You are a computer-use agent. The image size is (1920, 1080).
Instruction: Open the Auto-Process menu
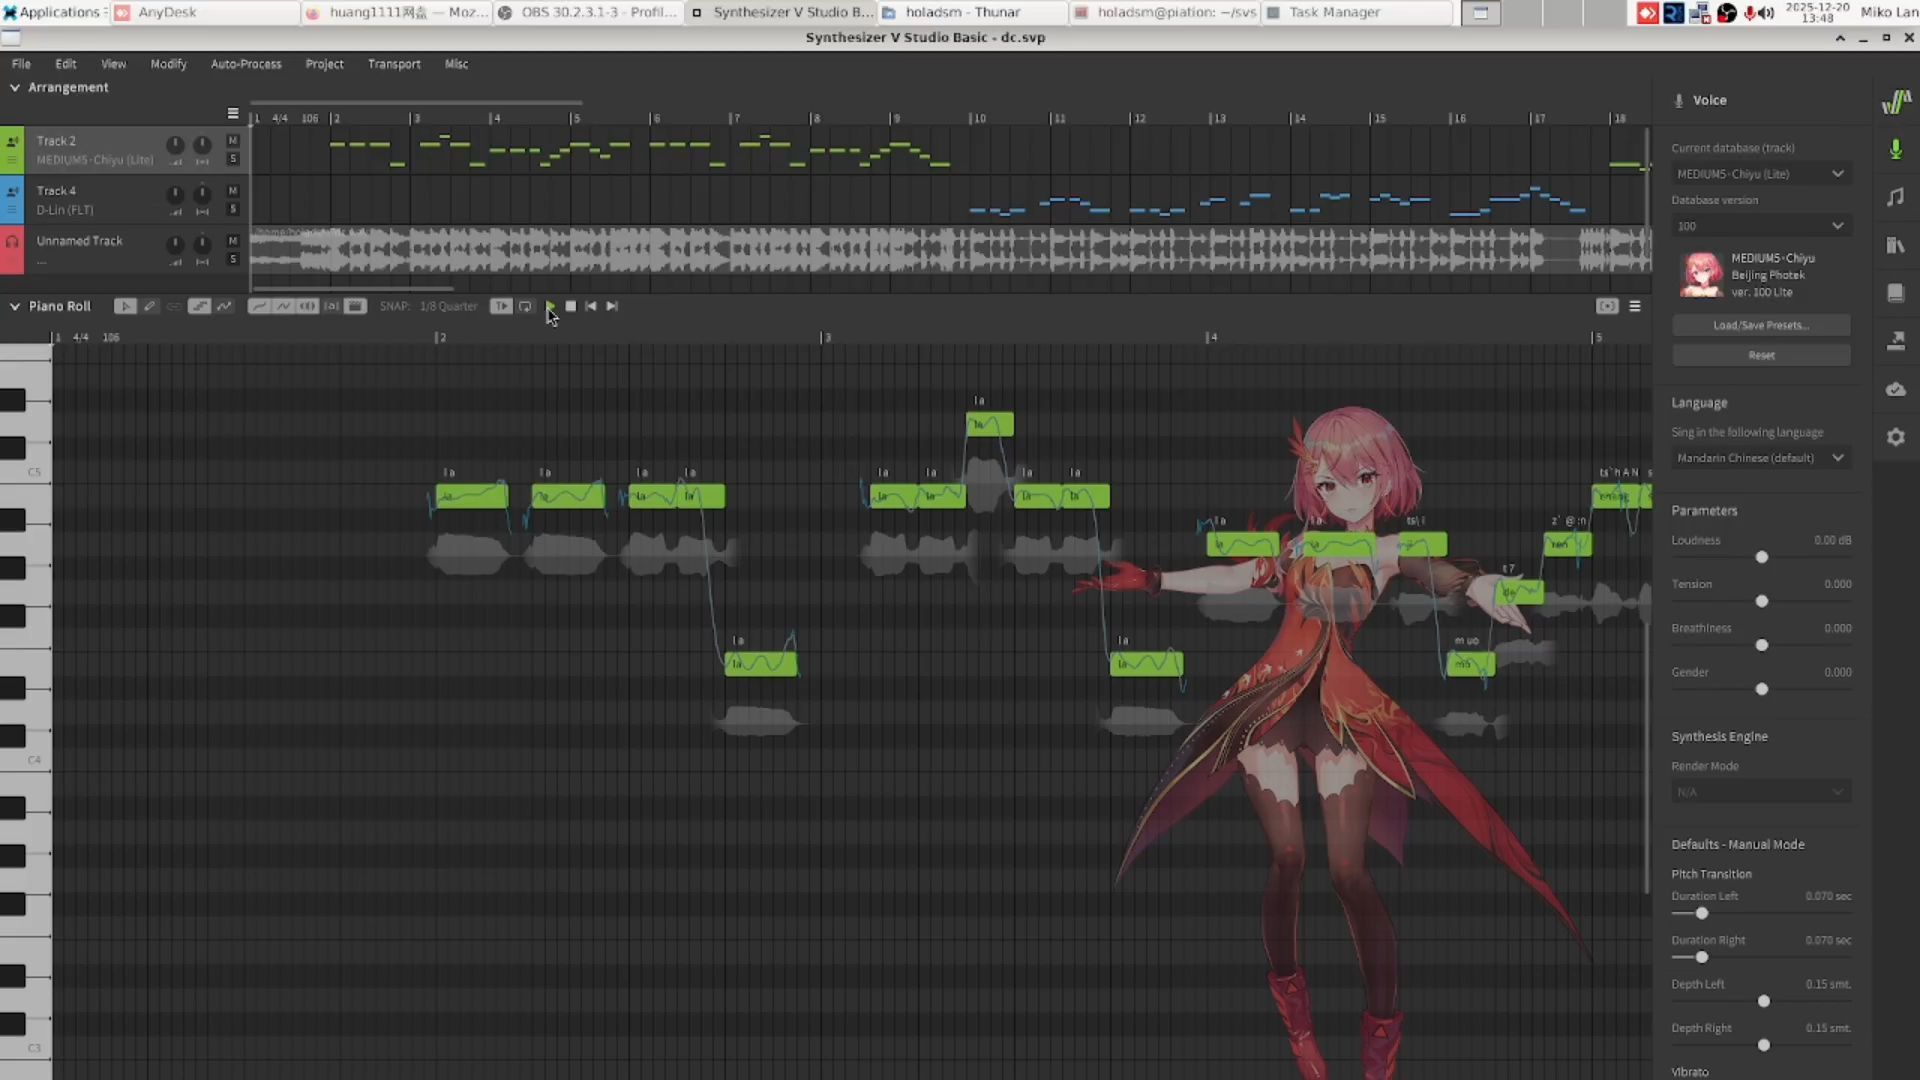point(246,64)
